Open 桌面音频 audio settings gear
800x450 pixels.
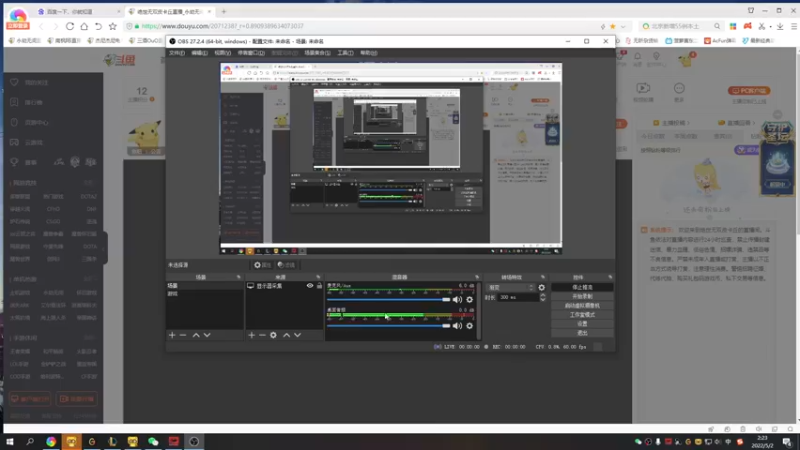click(x=469, y=326)
